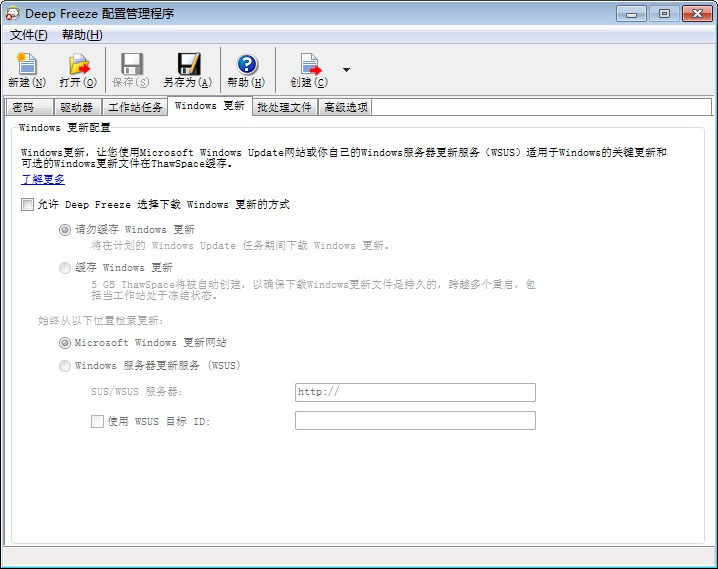Switch to the 密码 tab
718x569 pixels.
(x=29, y=107)
